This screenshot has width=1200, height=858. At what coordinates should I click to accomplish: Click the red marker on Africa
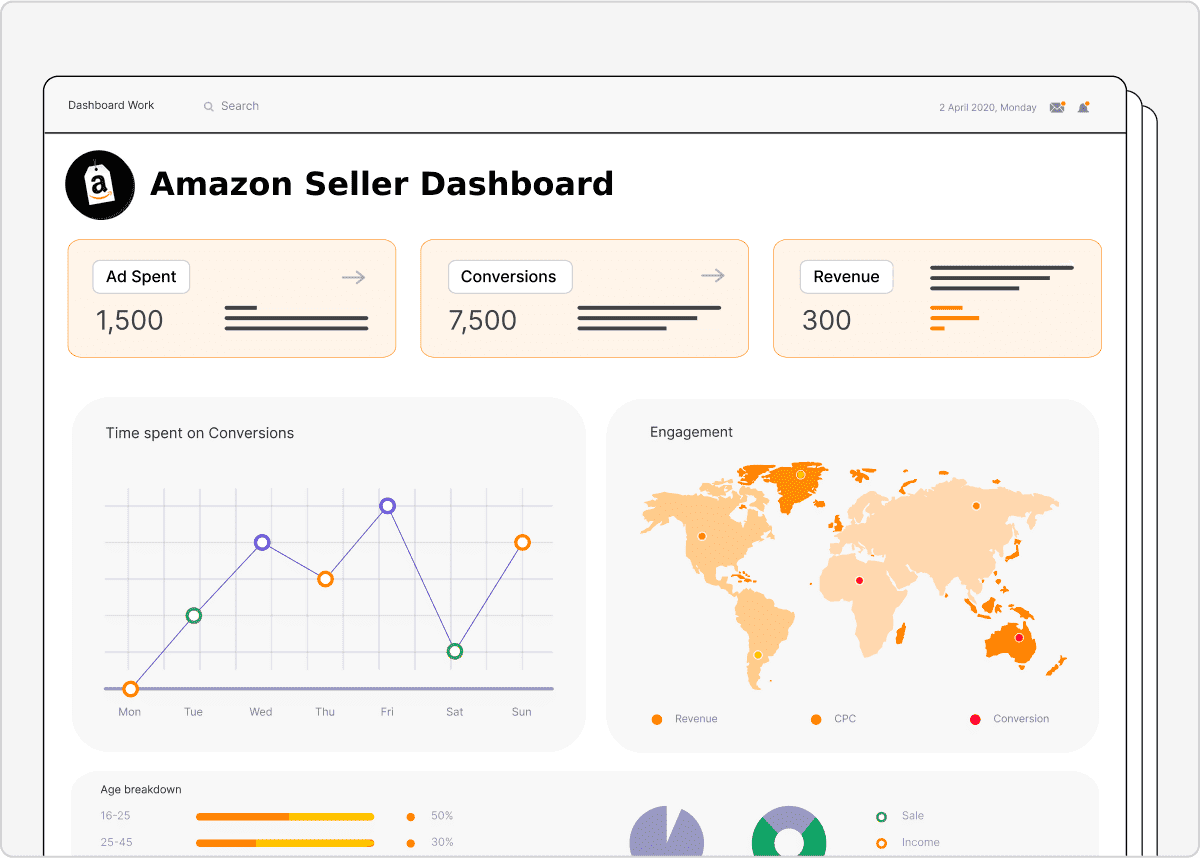(x=859, y=581)
